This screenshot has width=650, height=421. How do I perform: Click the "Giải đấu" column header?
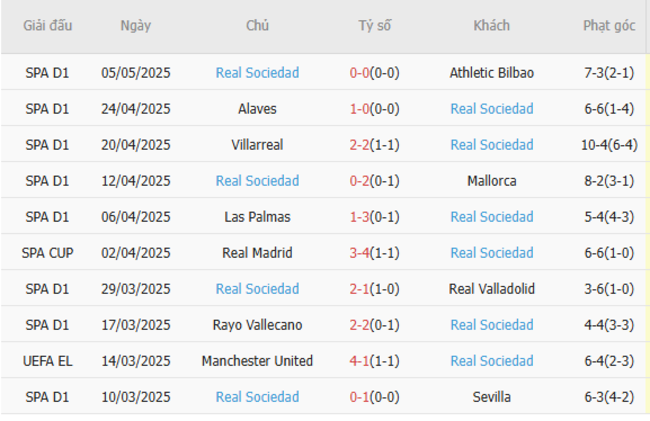click(47, 26)
